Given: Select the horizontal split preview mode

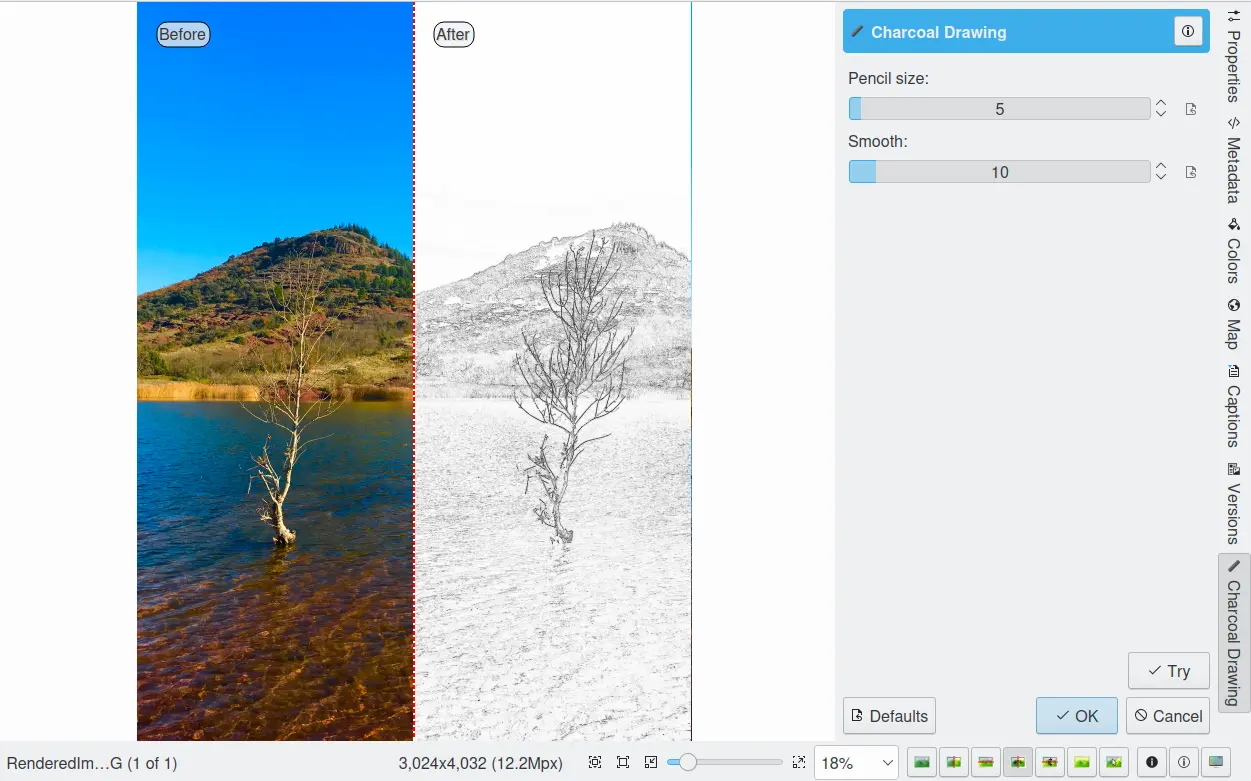Looking at the screenshot, I should (986, 763).
